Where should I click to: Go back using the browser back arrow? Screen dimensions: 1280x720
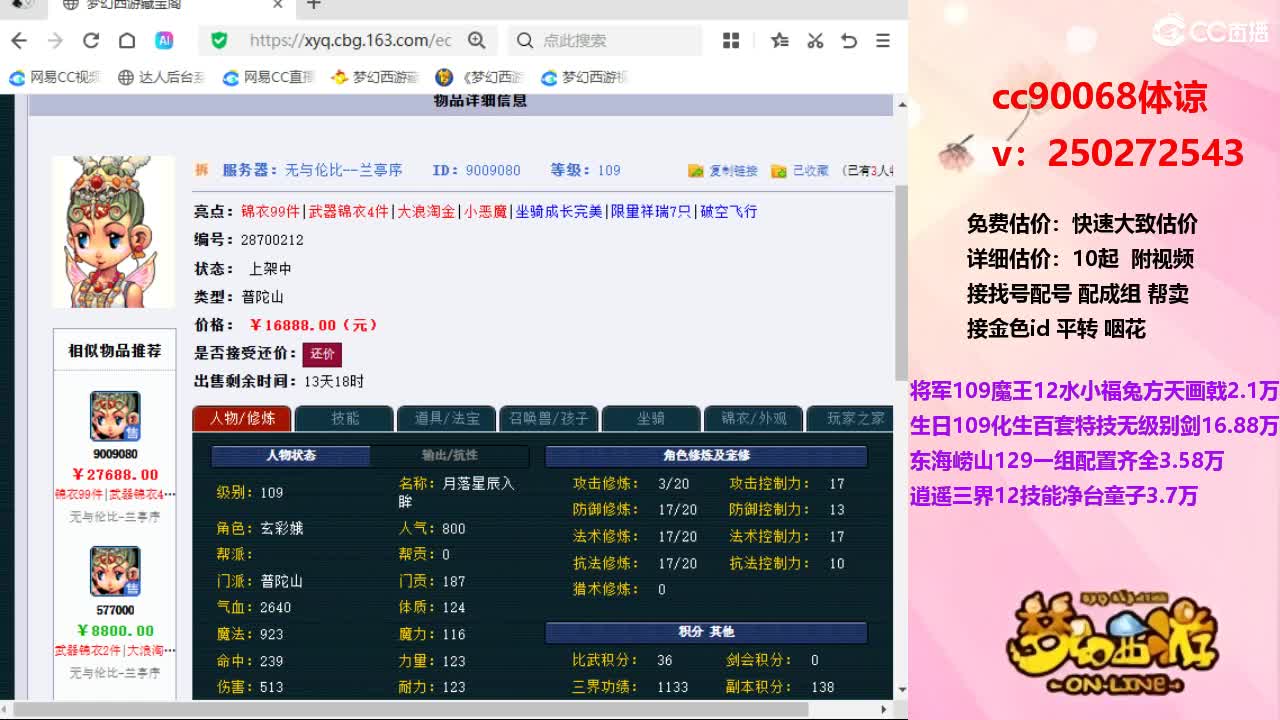point(19,40)
